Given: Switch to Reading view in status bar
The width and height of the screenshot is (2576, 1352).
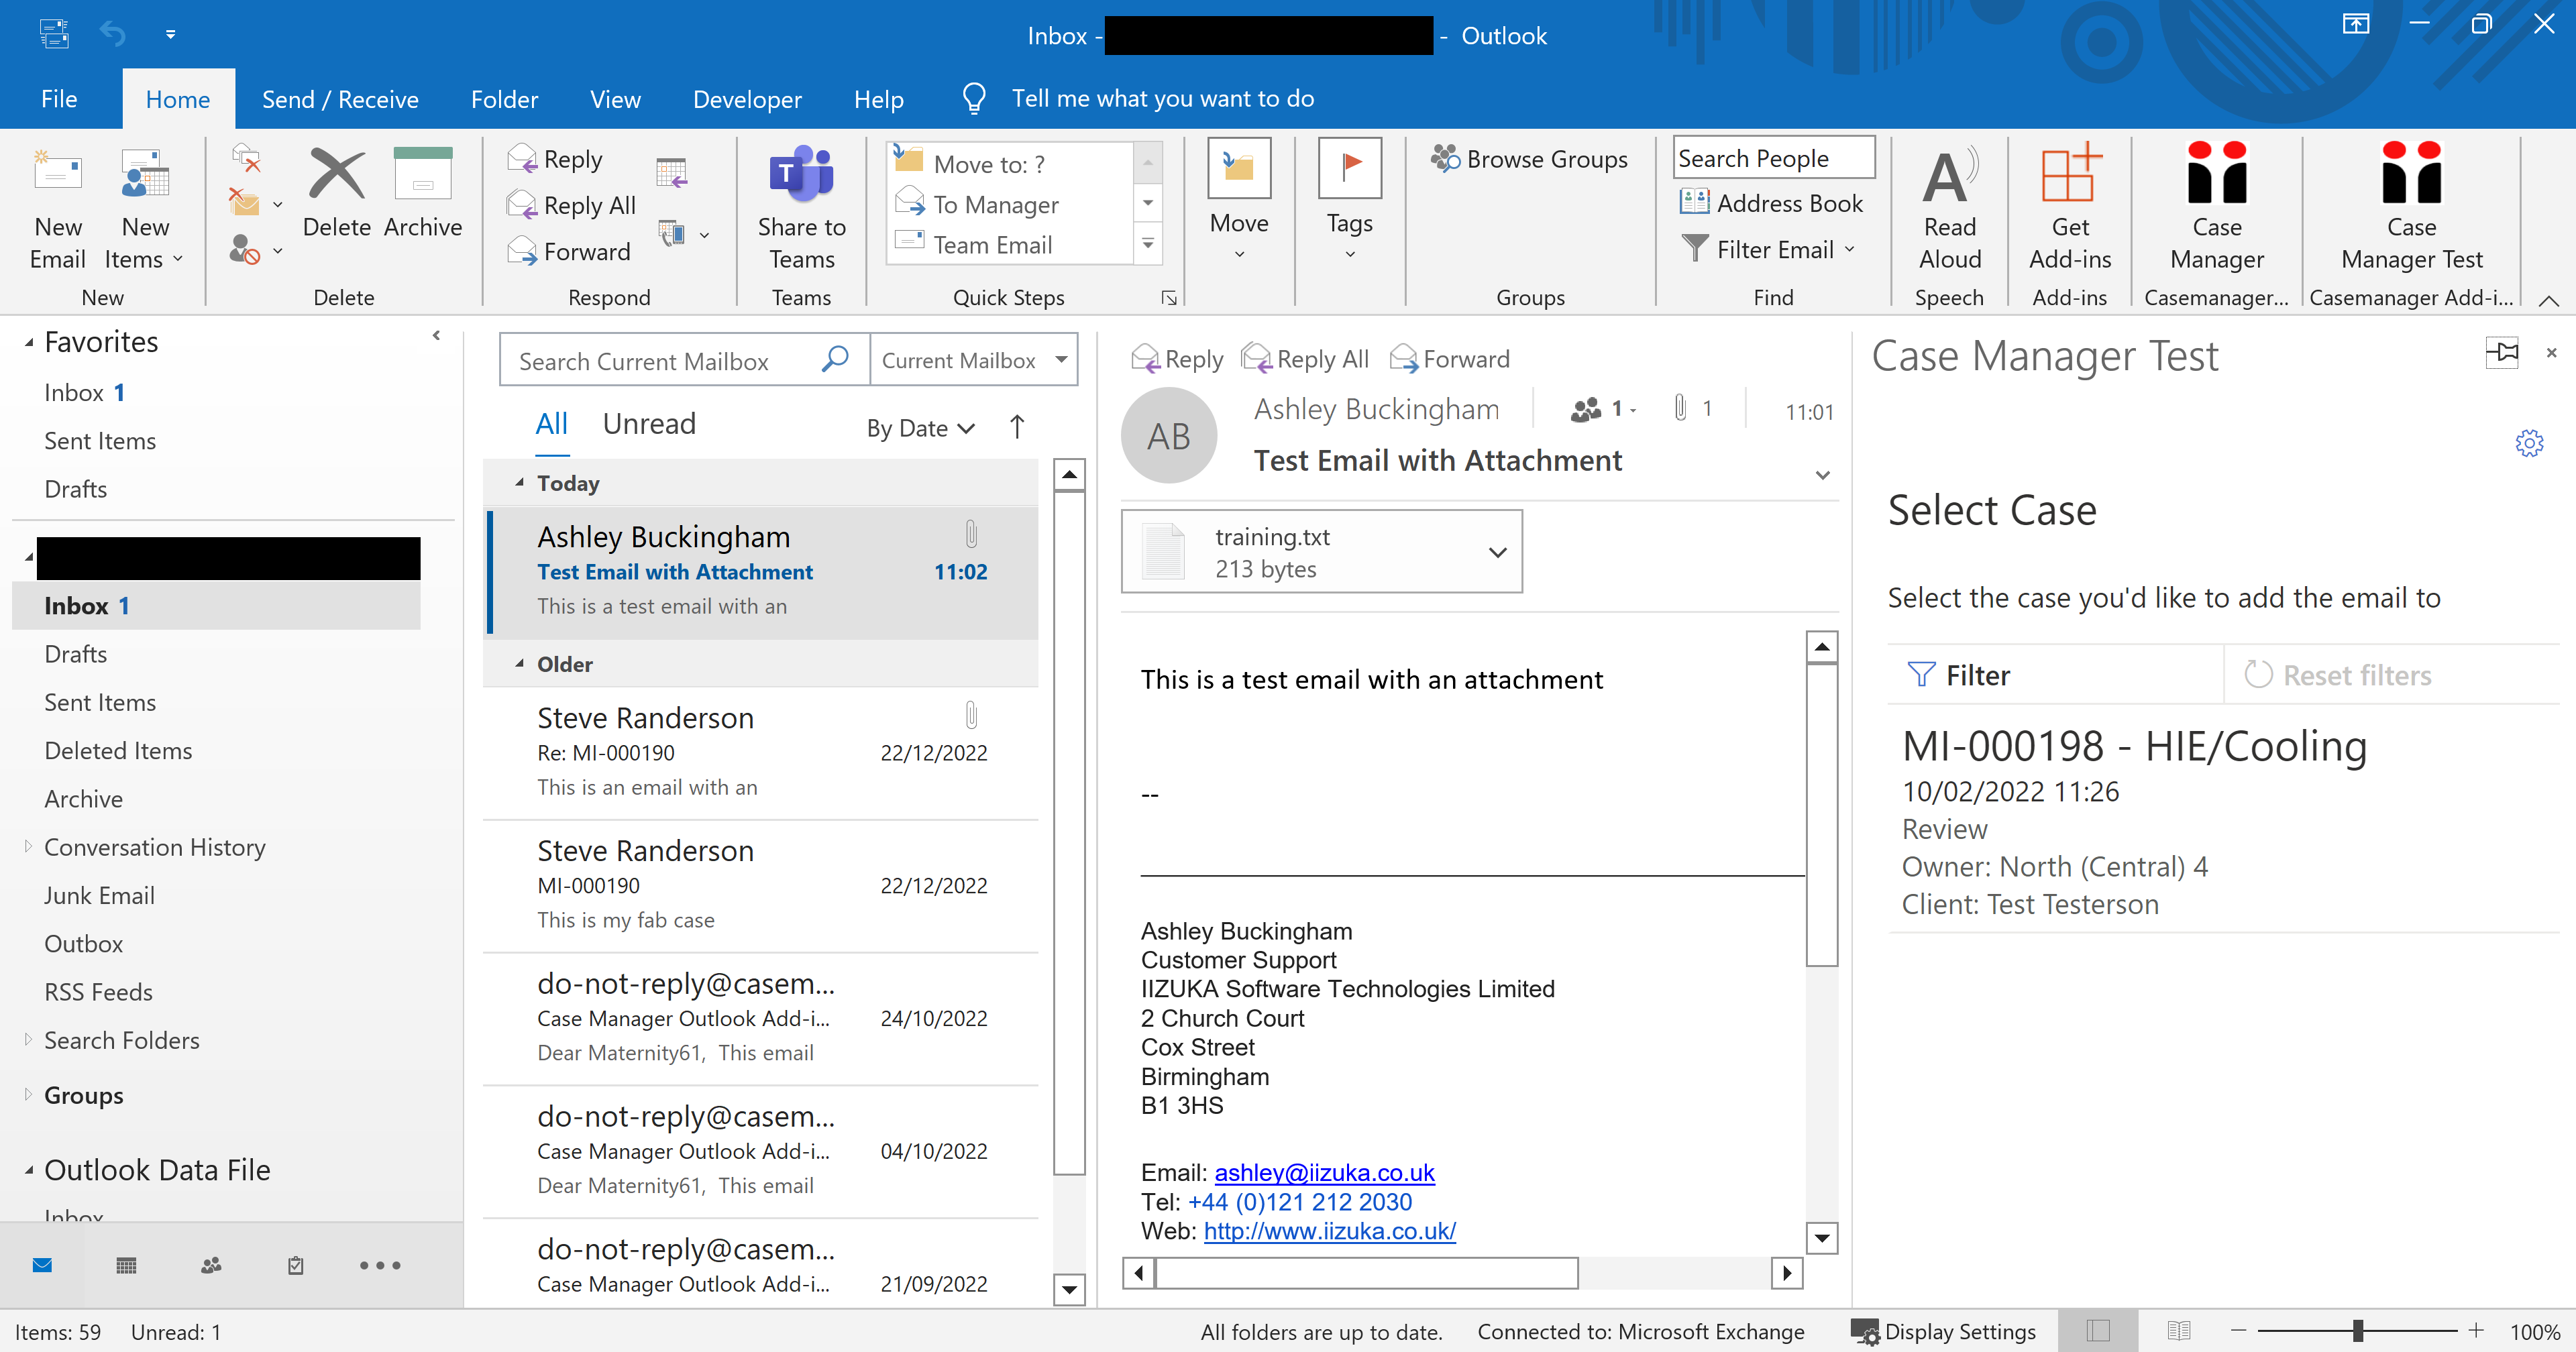Looking at the screenshot, I should (2179, 1331).
